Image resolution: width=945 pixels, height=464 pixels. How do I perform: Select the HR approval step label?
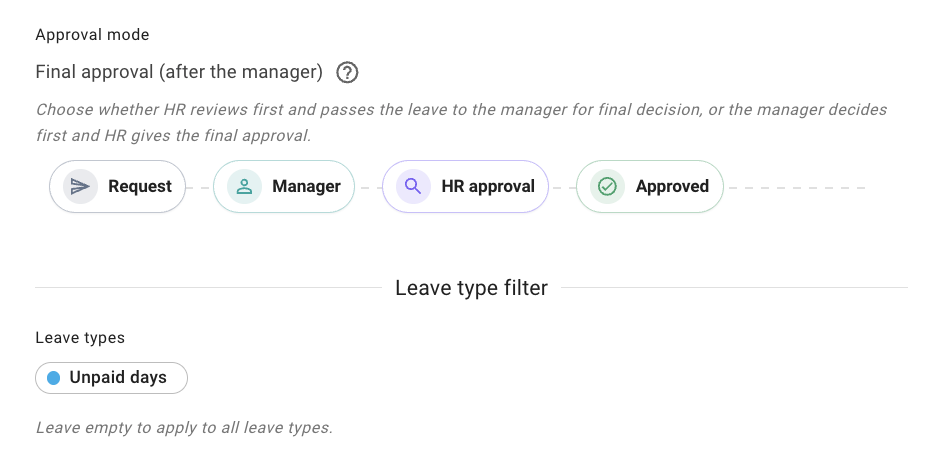488,187
